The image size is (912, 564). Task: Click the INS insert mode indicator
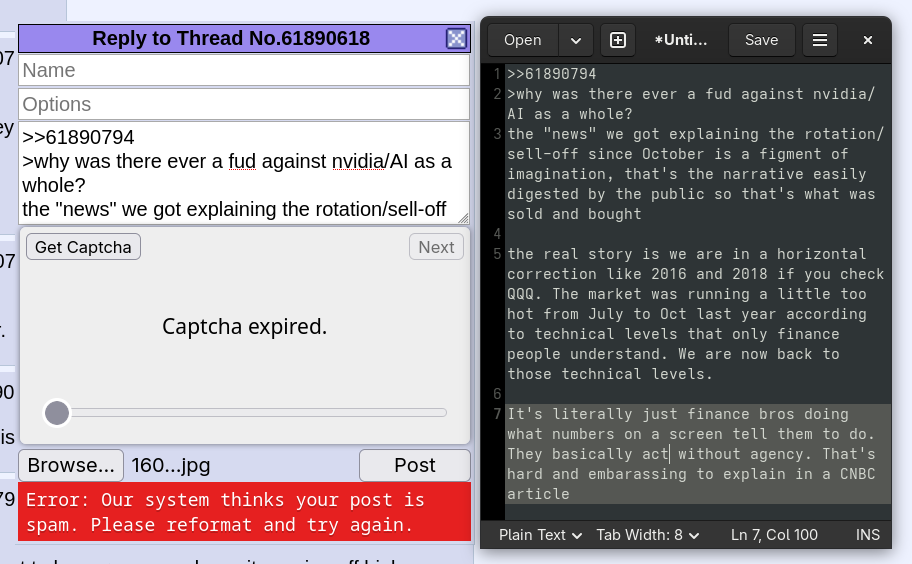point(868,535)
